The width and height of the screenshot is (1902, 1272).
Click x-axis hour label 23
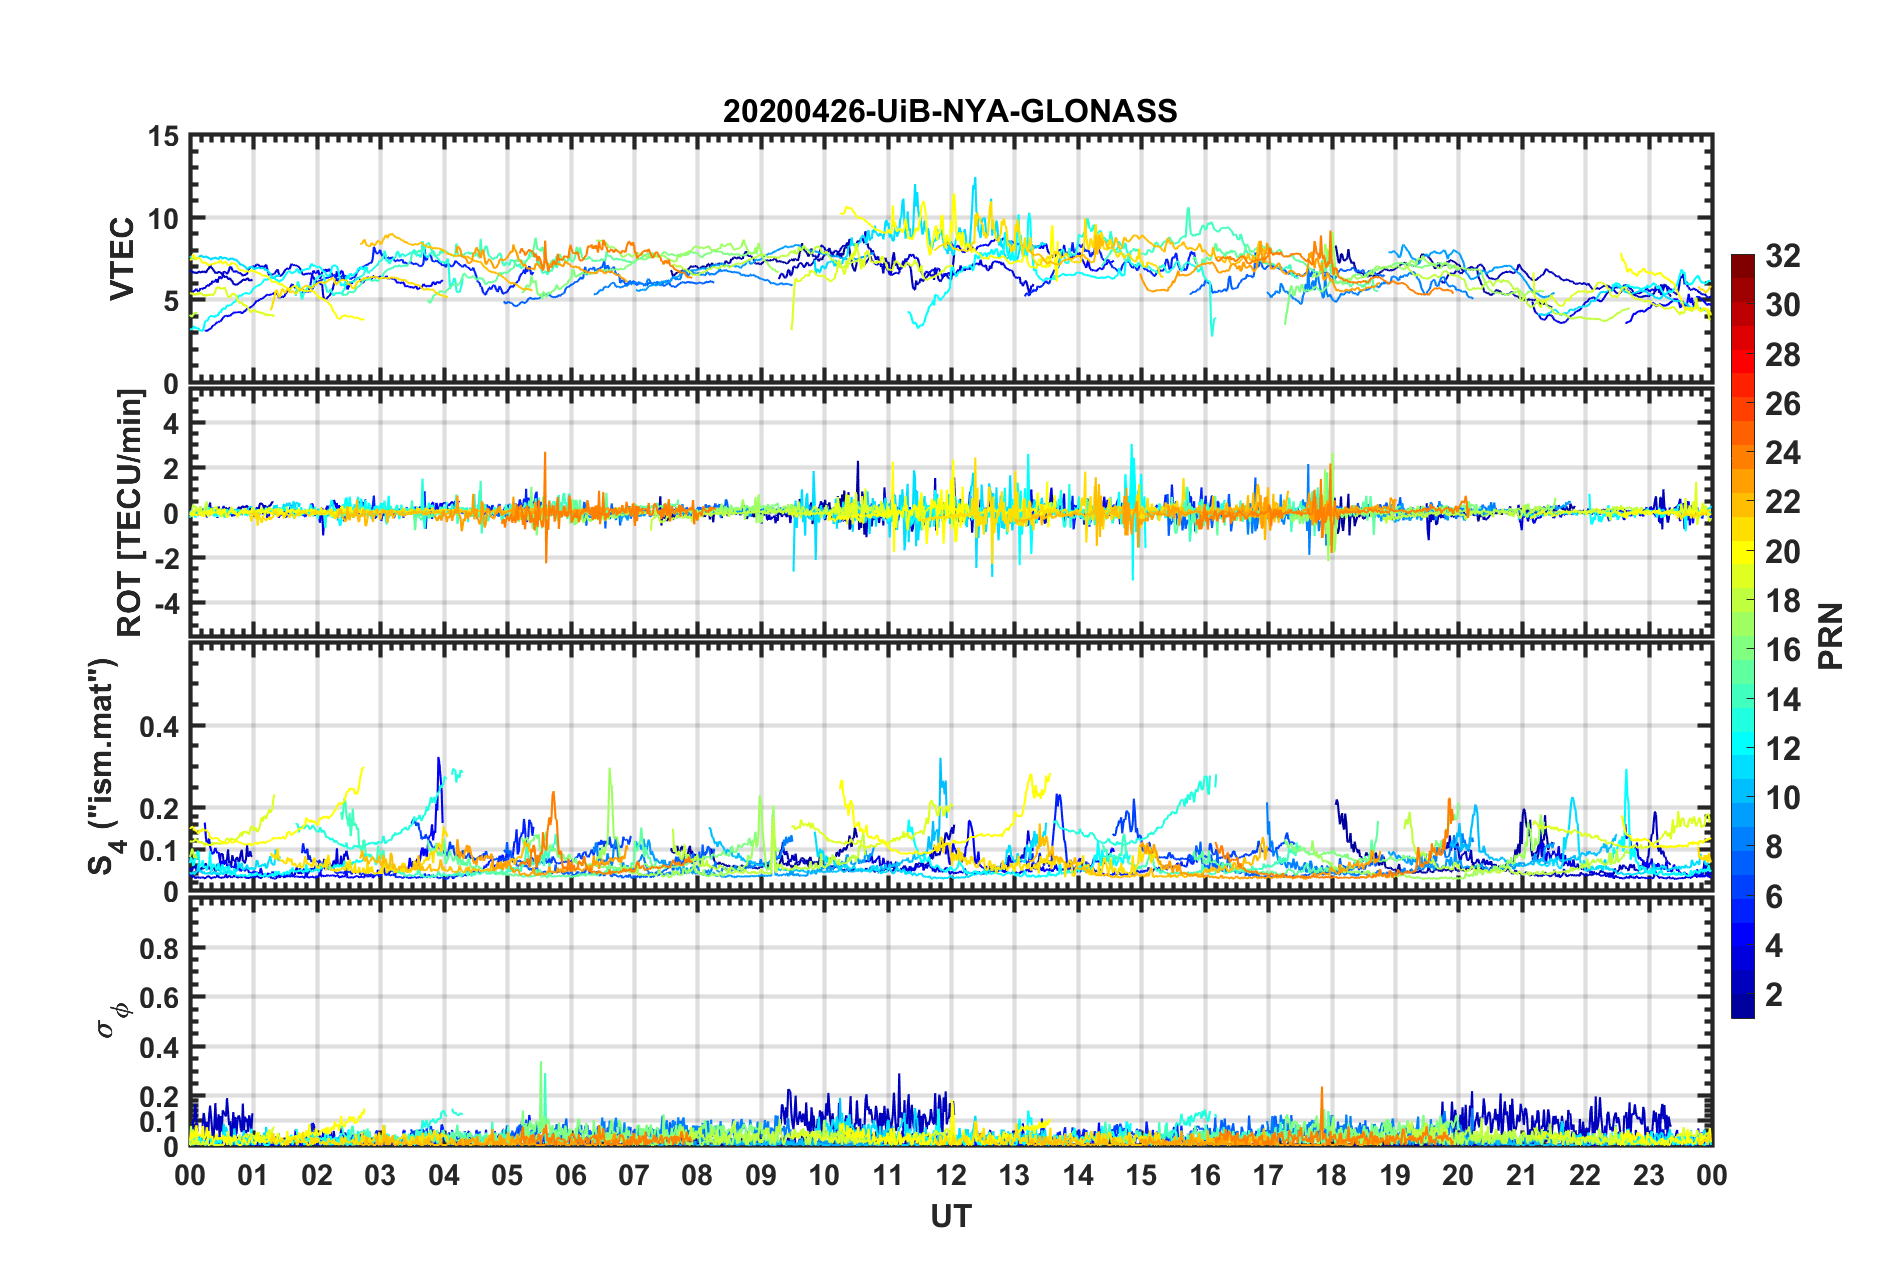[1648, 1175]
